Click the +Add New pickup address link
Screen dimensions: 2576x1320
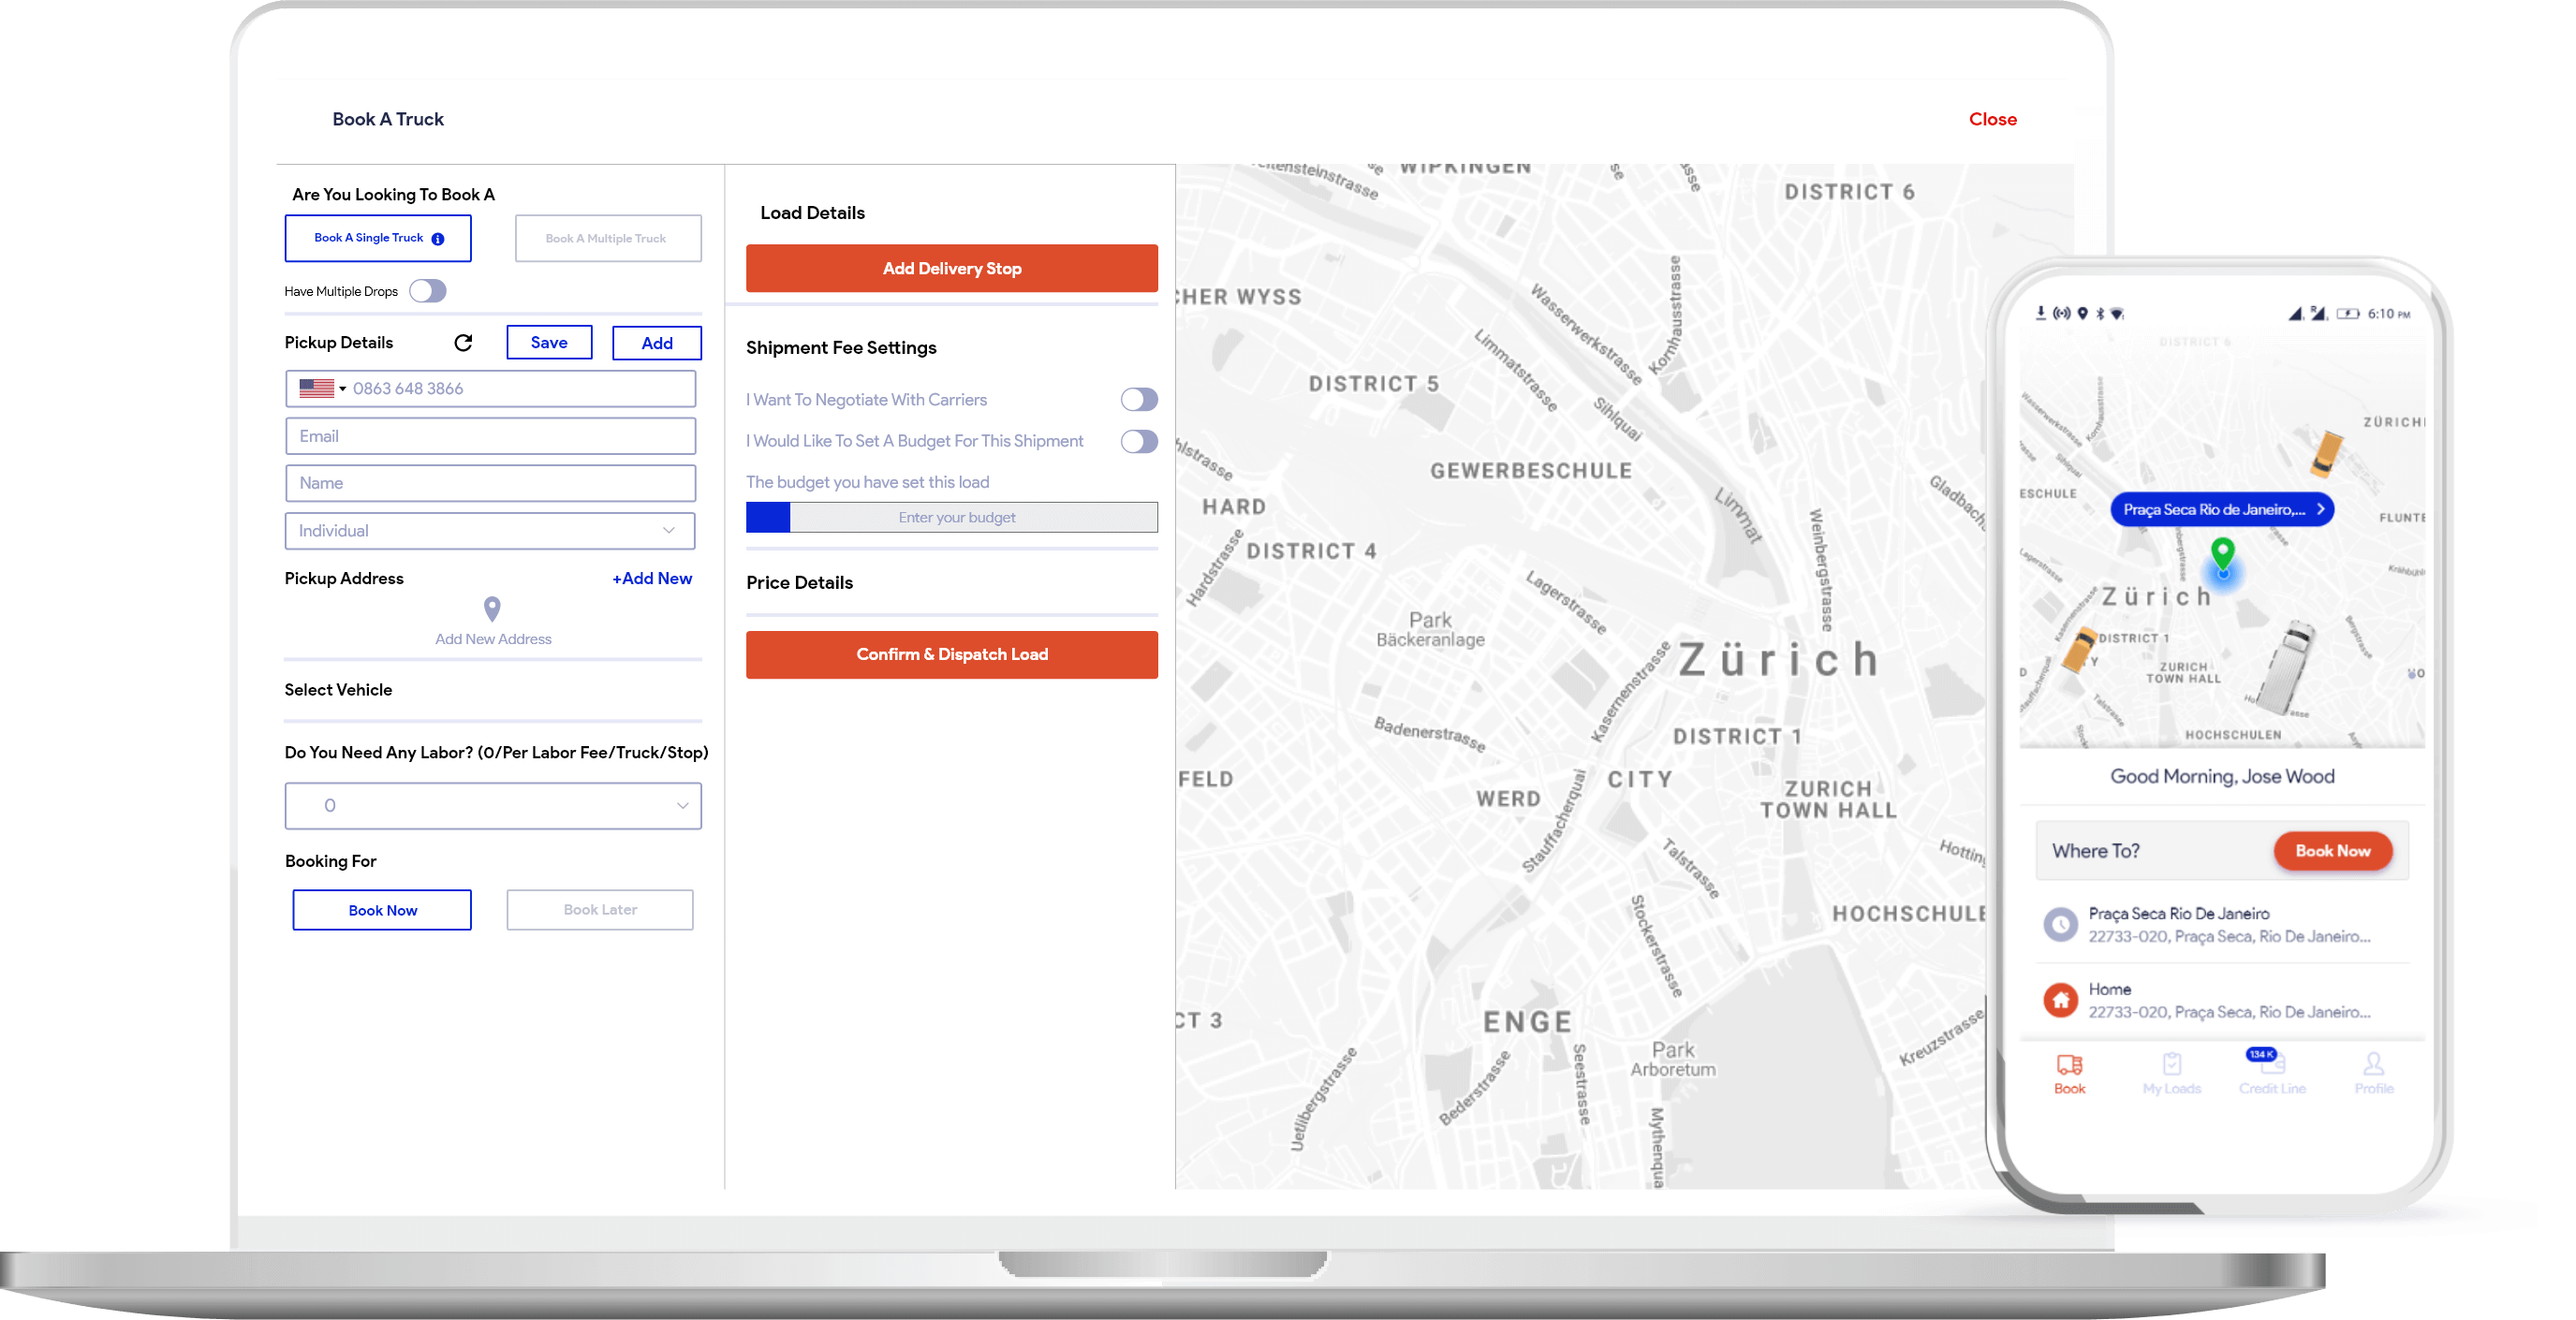[651, 578]
